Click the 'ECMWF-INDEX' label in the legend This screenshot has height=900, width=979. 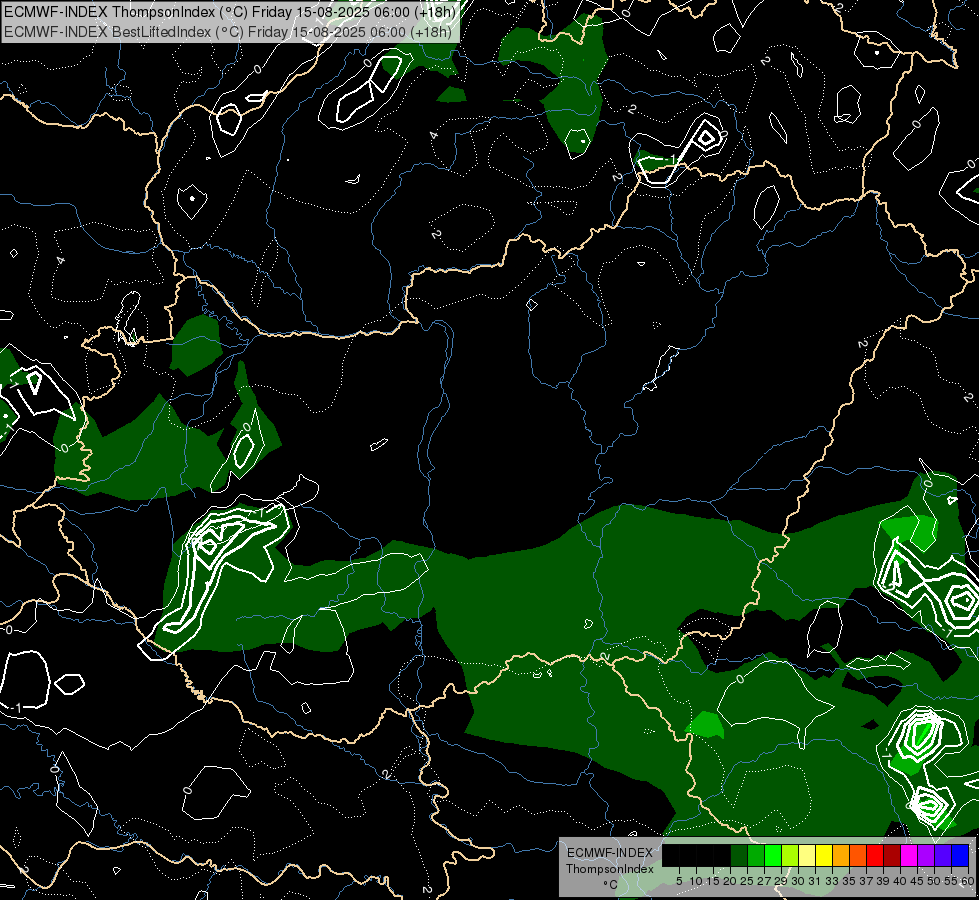610,853
